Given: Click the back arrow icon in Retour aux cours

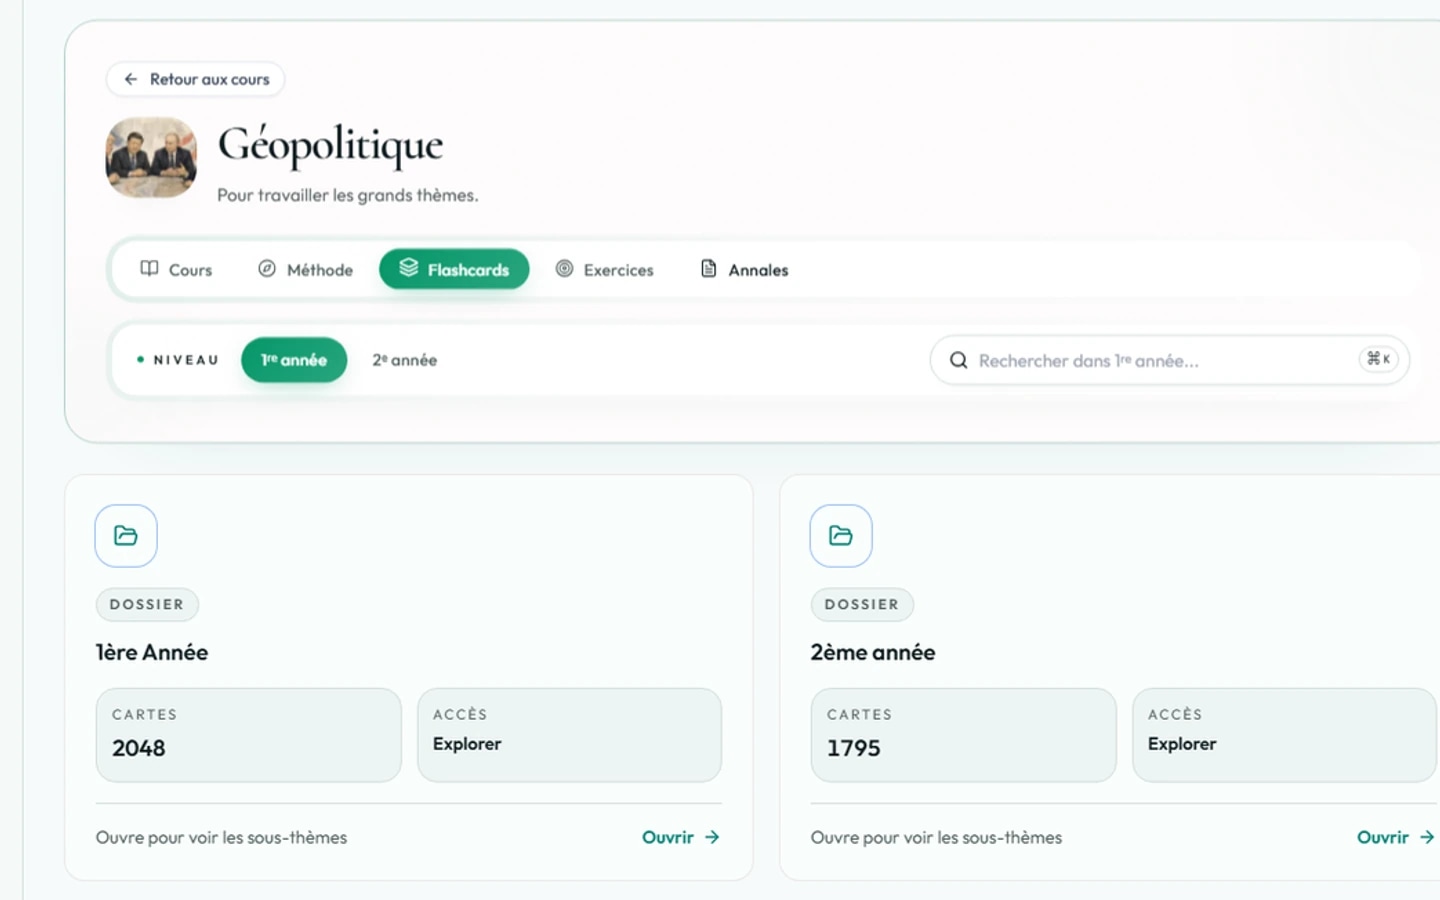Looking at the screenshot, I should point(131,79).
